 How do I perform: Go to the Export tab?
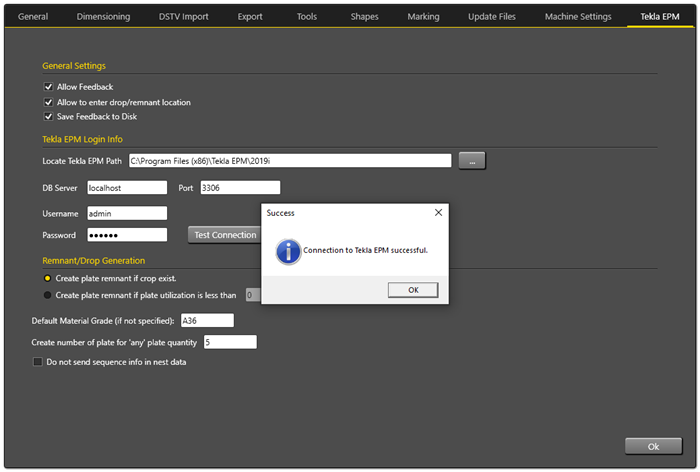pos(250,17)
